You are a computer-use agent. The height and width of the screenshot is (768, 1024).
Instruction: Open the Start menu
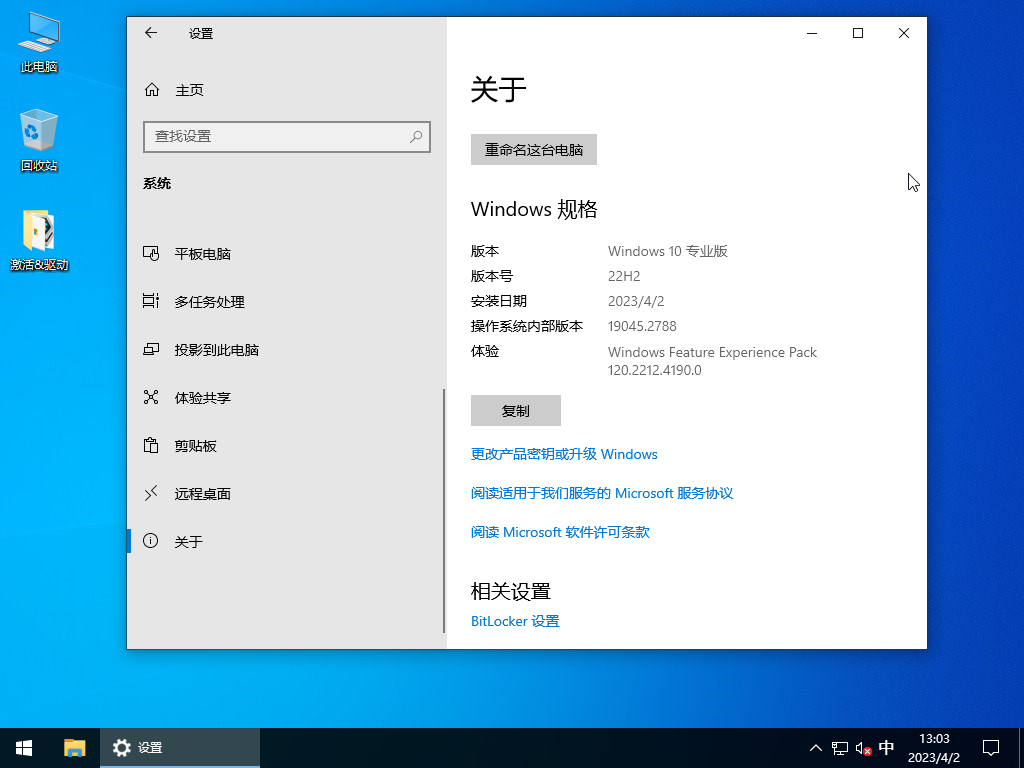coord(23,747)
